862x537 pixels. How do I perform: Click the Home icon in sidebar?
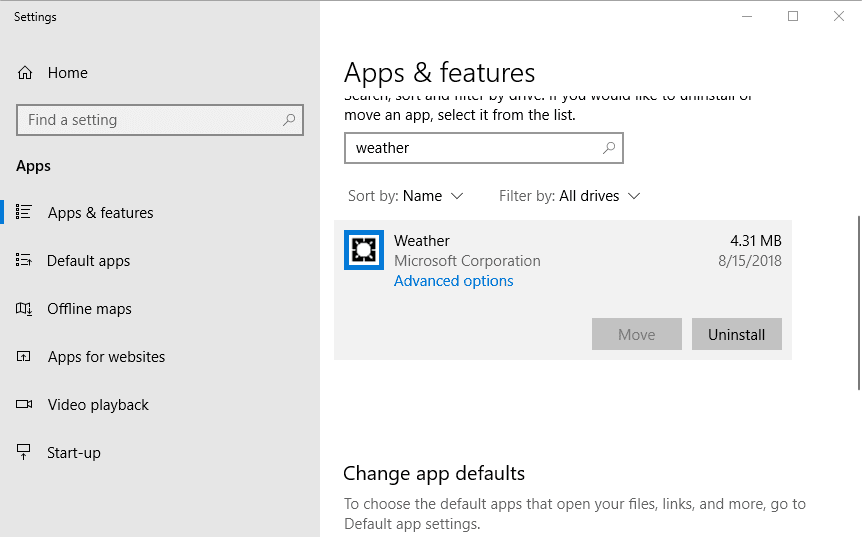click(25, 73)
